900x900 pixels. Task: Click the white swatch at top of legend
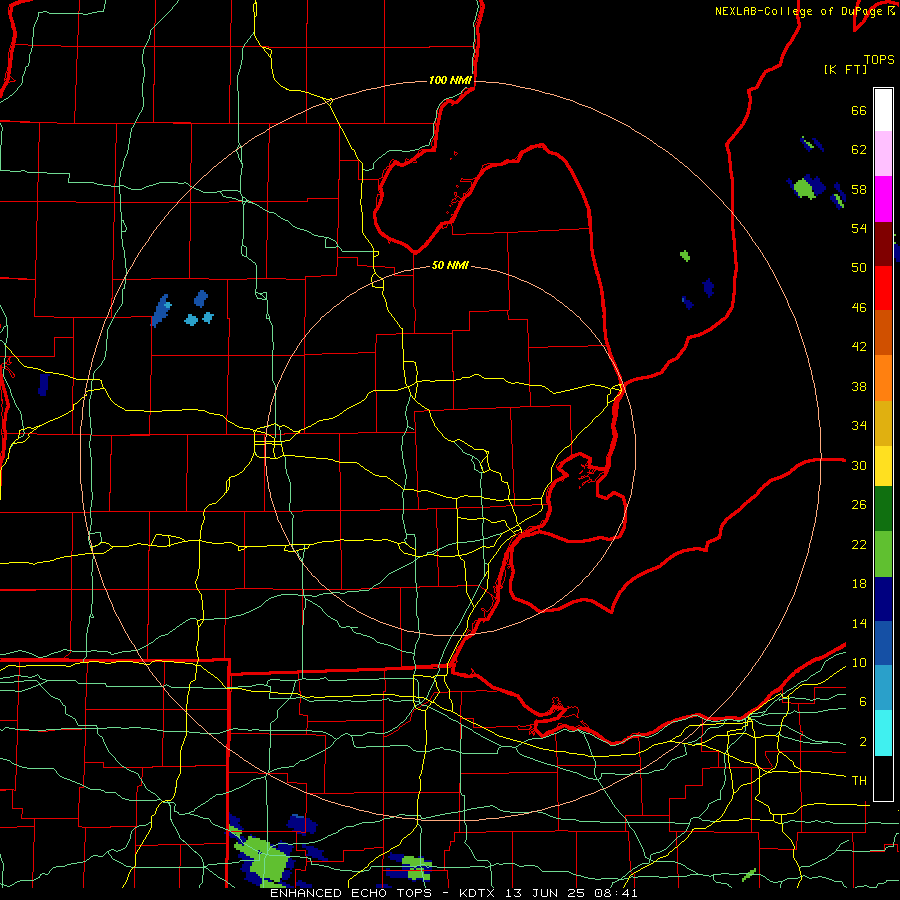pos(883,110)
